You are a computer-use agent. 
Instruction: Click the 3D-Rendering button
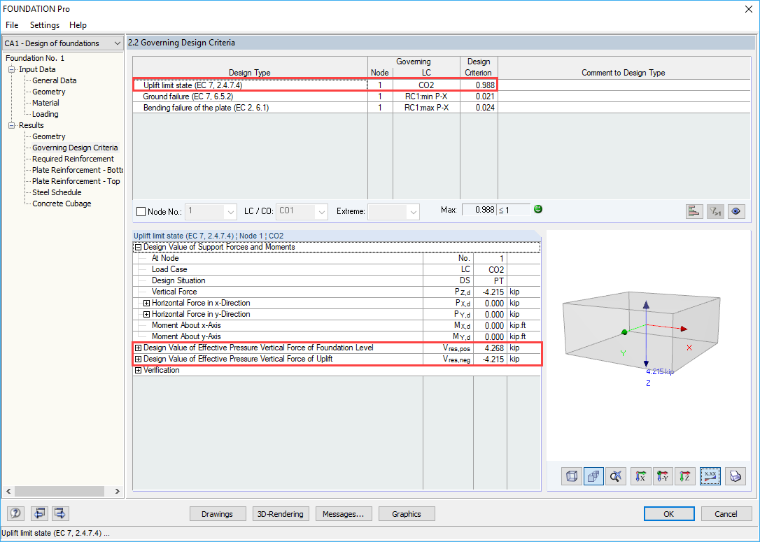(280, 514)
